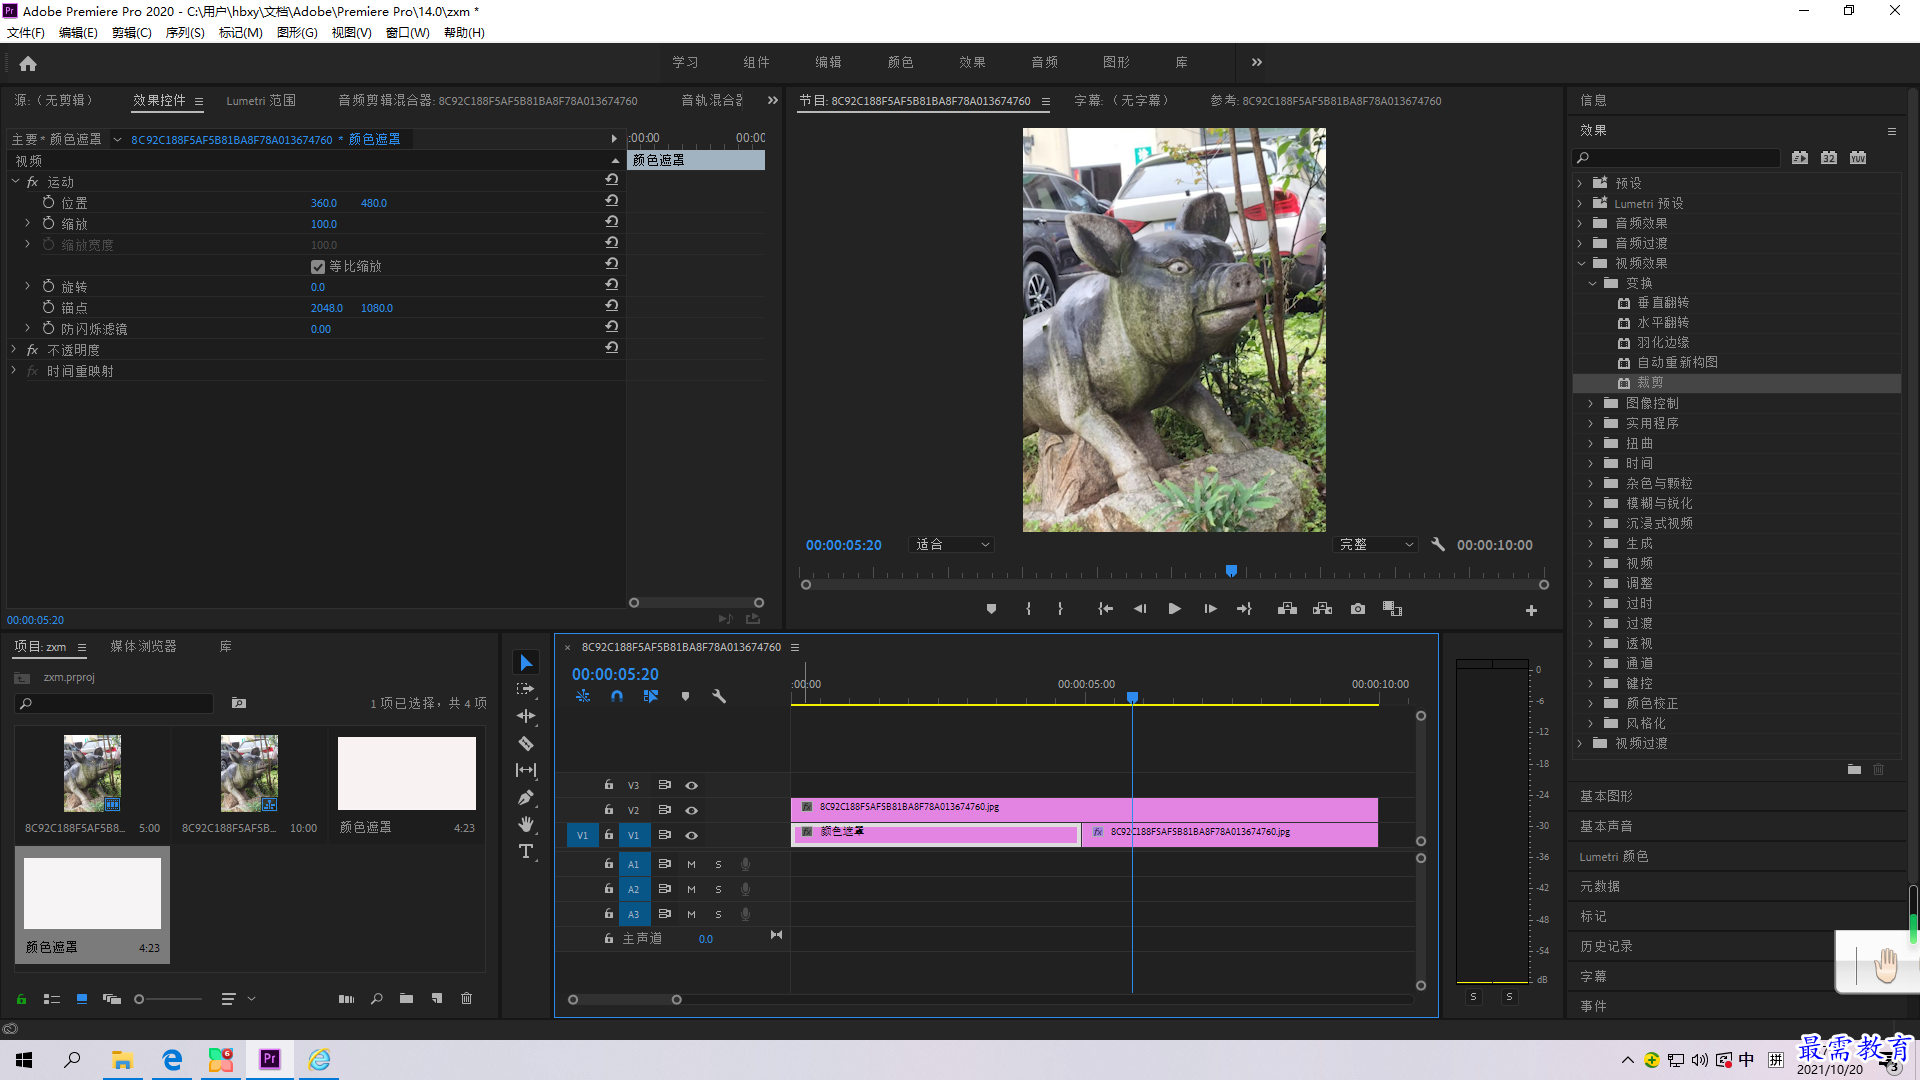Delete selected item trash icon in Project panel
Screen dimensions: 1920x1080
pyautogui.click(x=466, y=998)
